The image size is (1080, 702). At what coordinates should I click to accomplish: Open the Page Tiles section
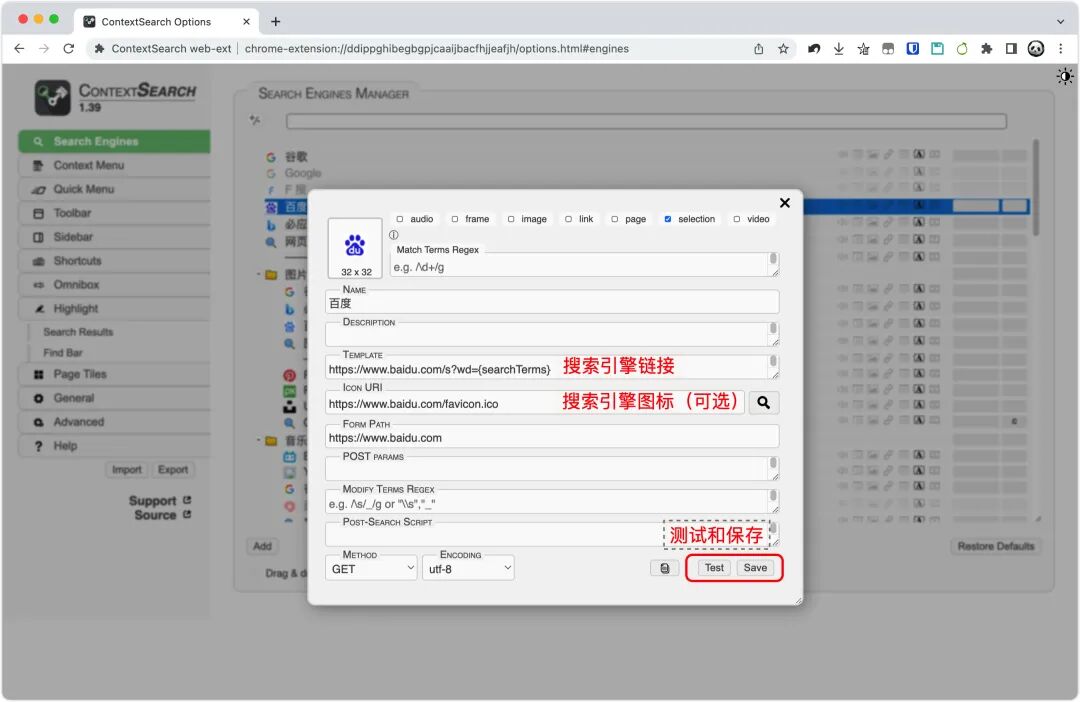pyautogui.click(x=114, y=374)
